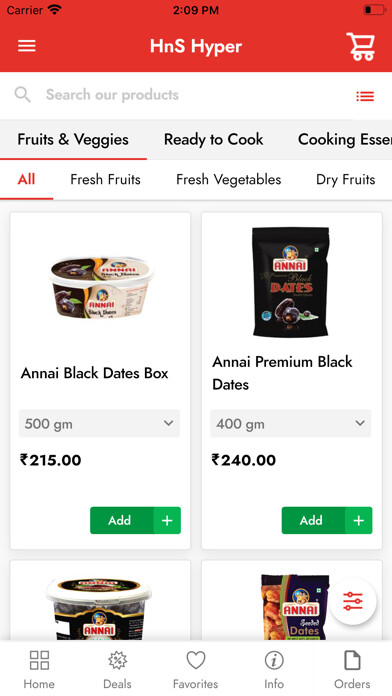The width and height of the screenshot is (392, 696).
Task: Open the shopping cart
Action: coord(360,46)
